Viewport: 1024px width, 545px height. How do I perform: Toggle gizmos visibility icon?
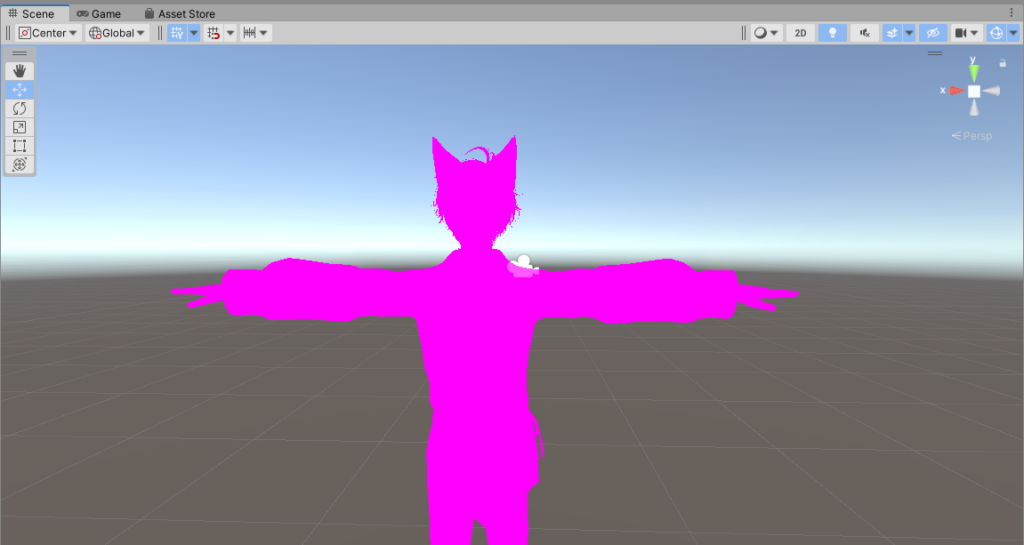point(996,33)
